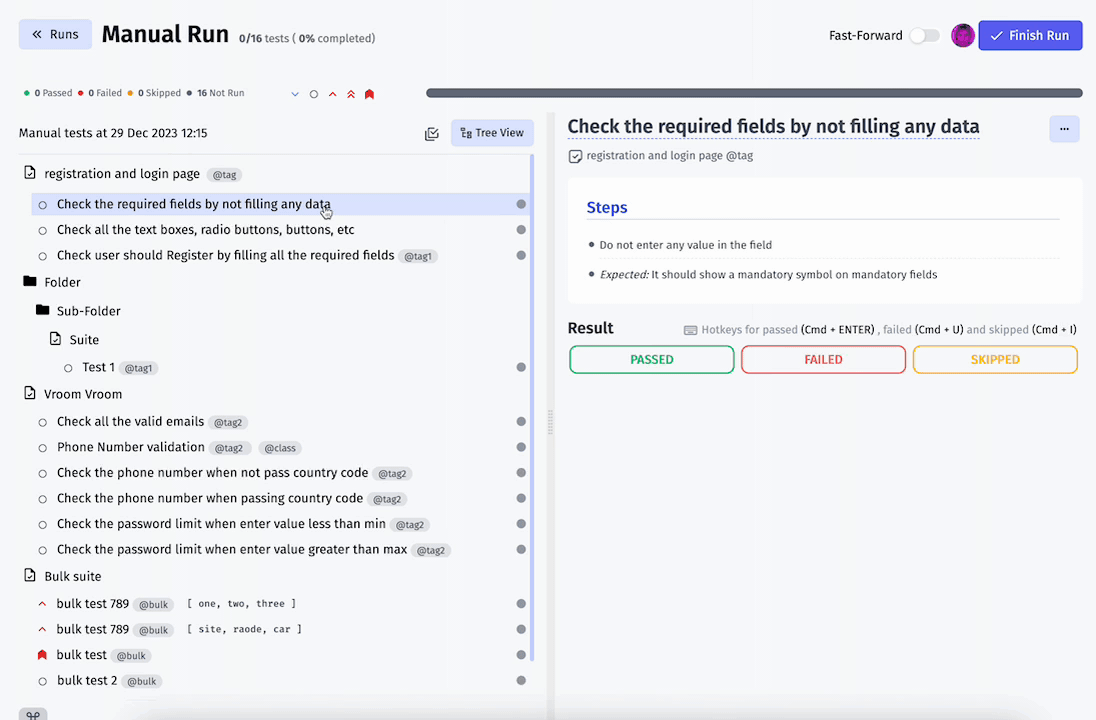Open the user avatar profile icon
This screenshot has width=1096, height=720.
click(x=962, y=36)
